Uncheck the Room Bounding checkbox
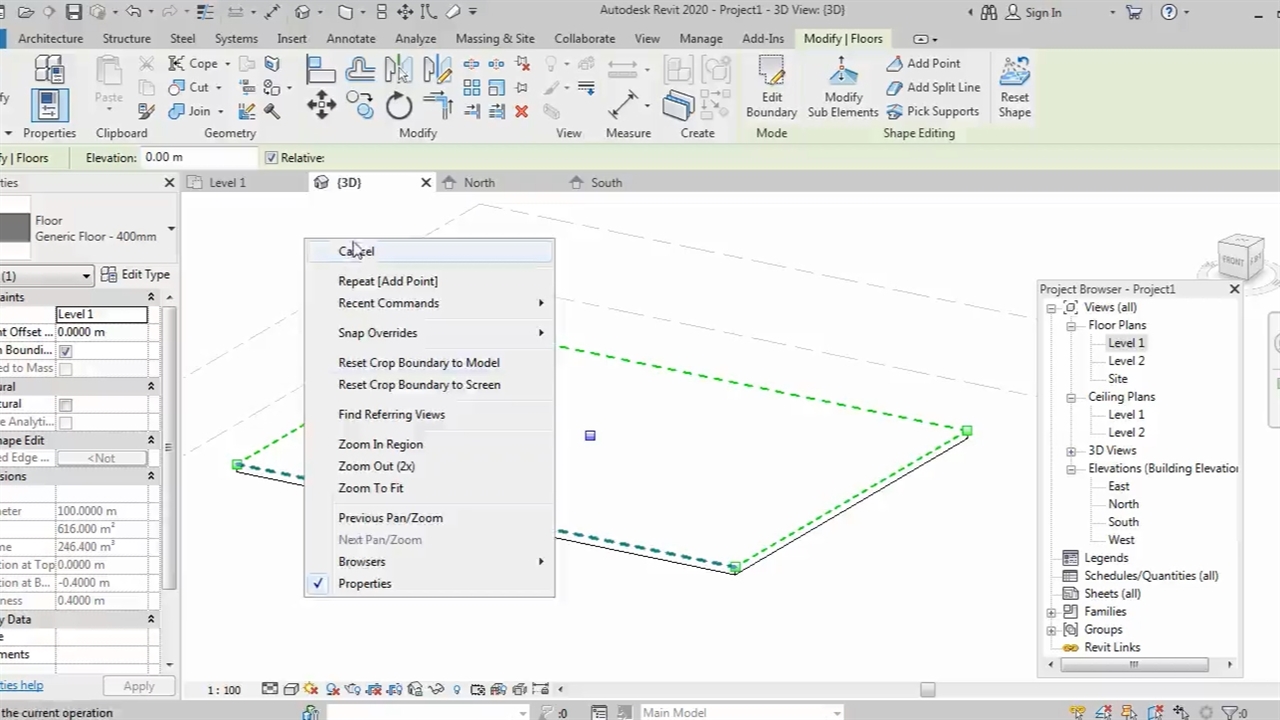1280x720 pixels. tap(66, 351)
